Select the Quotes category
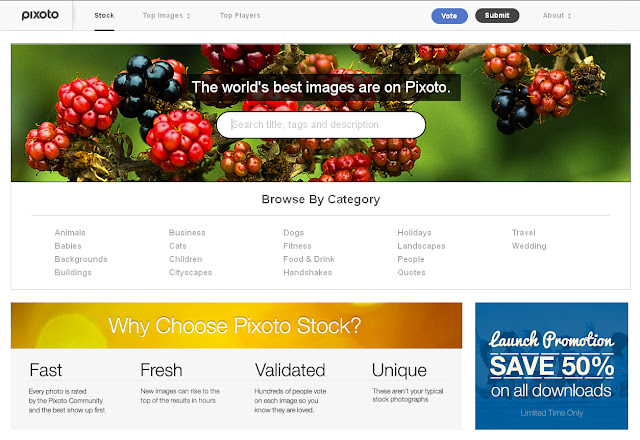 [x=411, y=272]
